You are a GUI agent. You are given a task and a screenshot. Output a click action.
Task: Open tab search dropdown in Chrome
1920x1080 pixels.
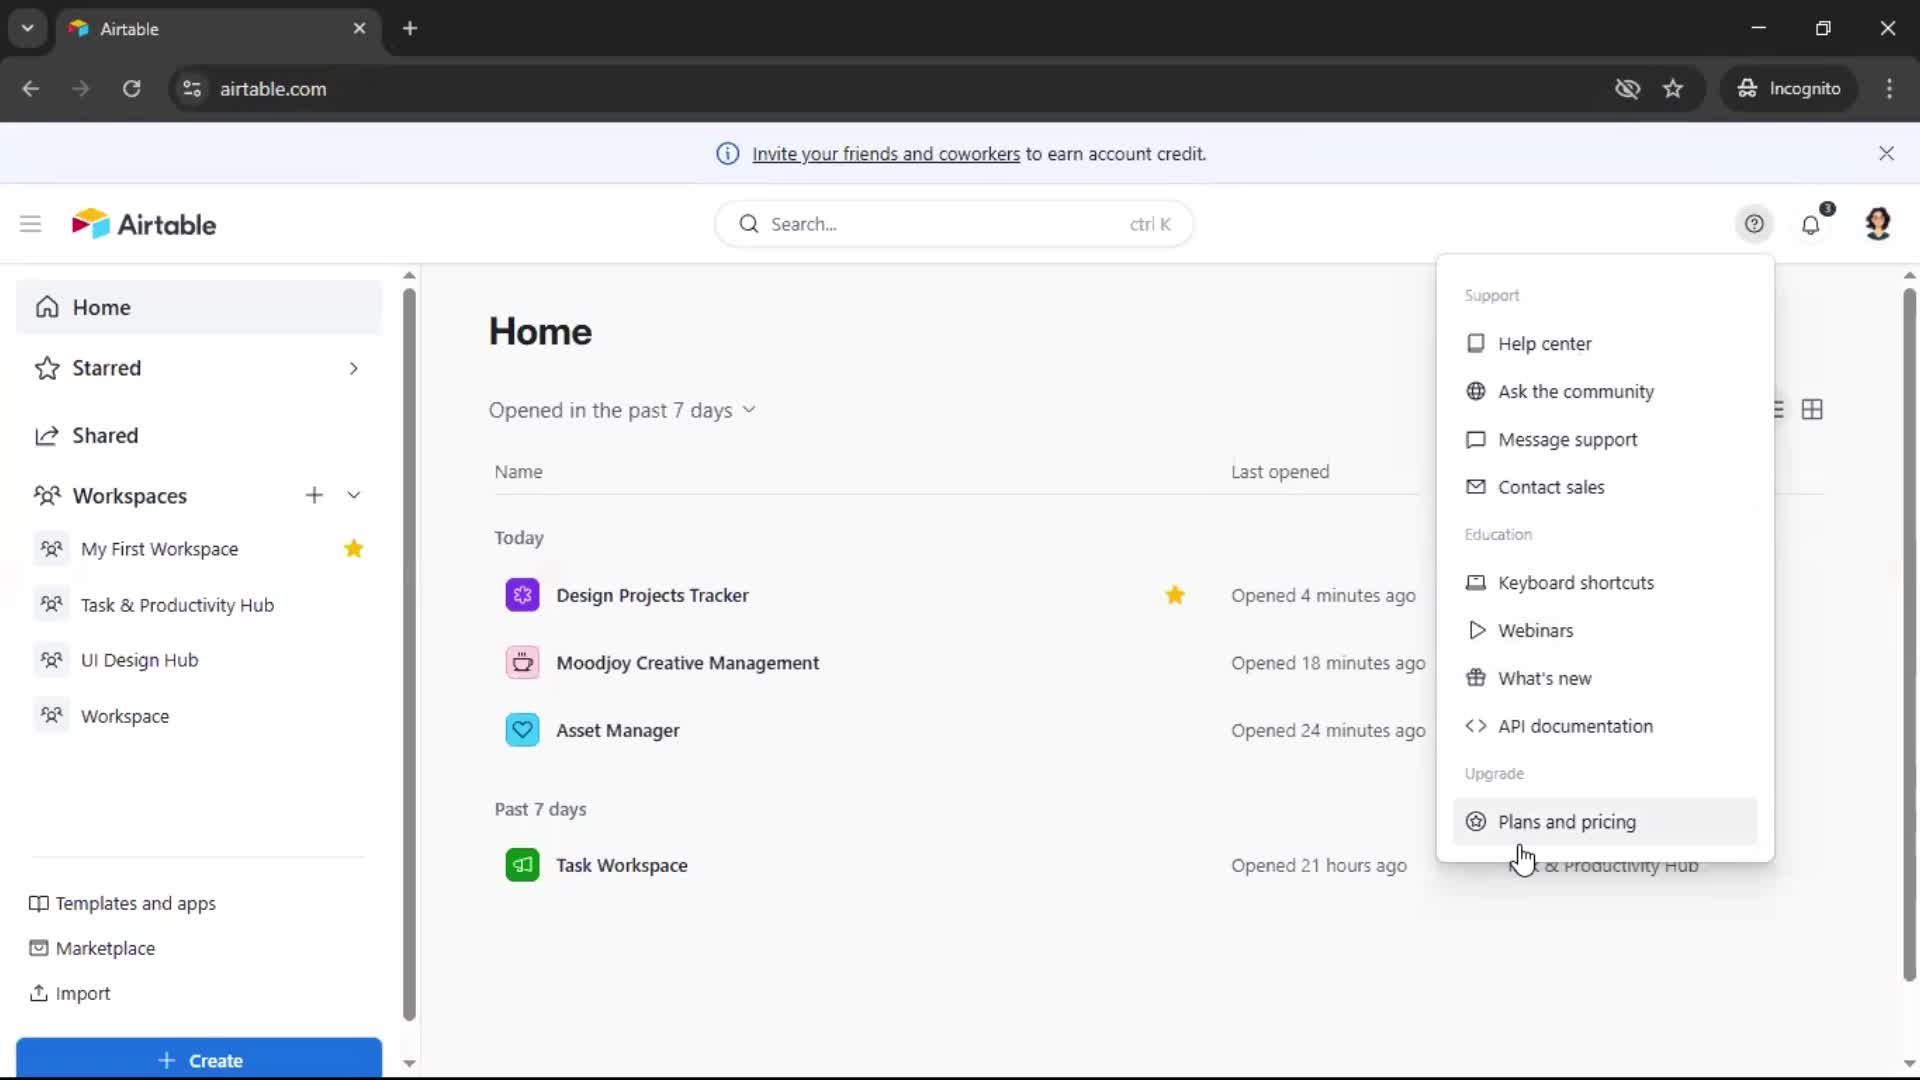tap(28, 28)
